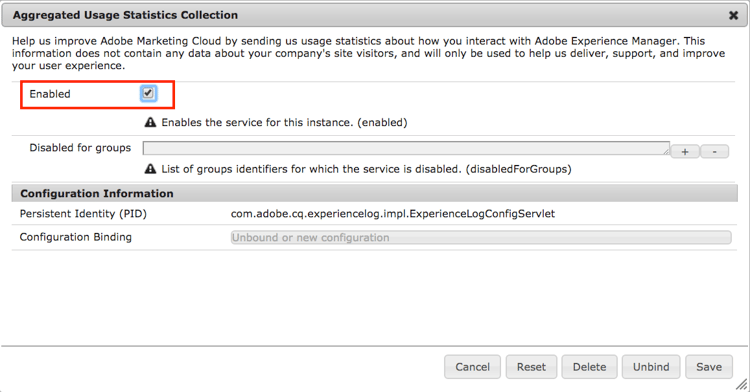
Task: Click warning icon beside Enables the service
Action: [x=150, y=122]
